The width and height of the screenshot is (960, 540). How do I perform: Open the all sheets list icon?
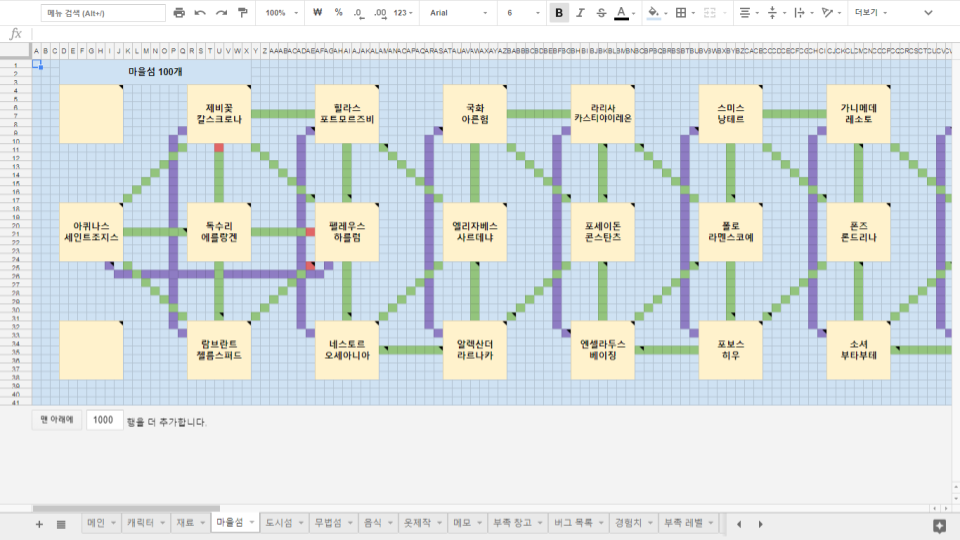pos(61,524)
